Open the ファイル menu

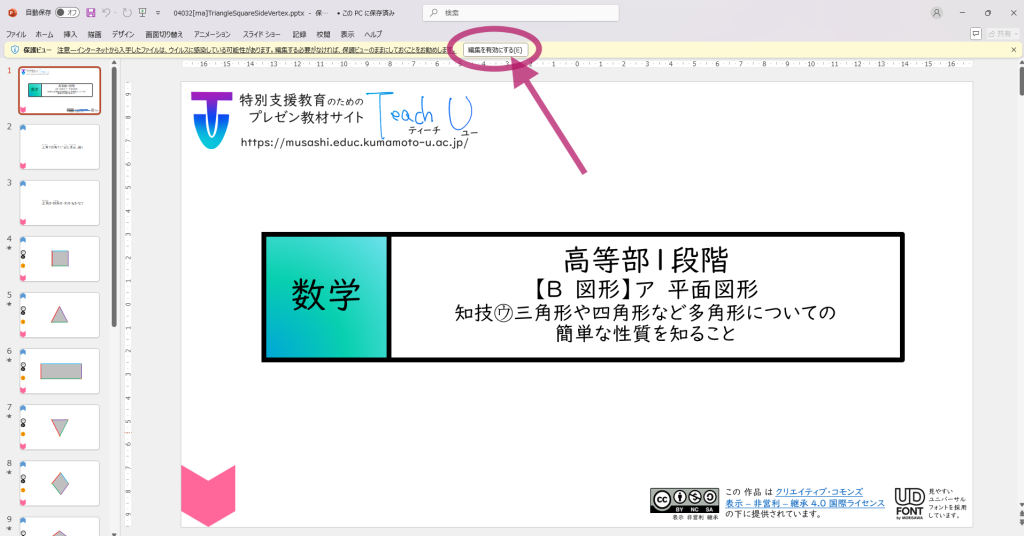[16, 34]
